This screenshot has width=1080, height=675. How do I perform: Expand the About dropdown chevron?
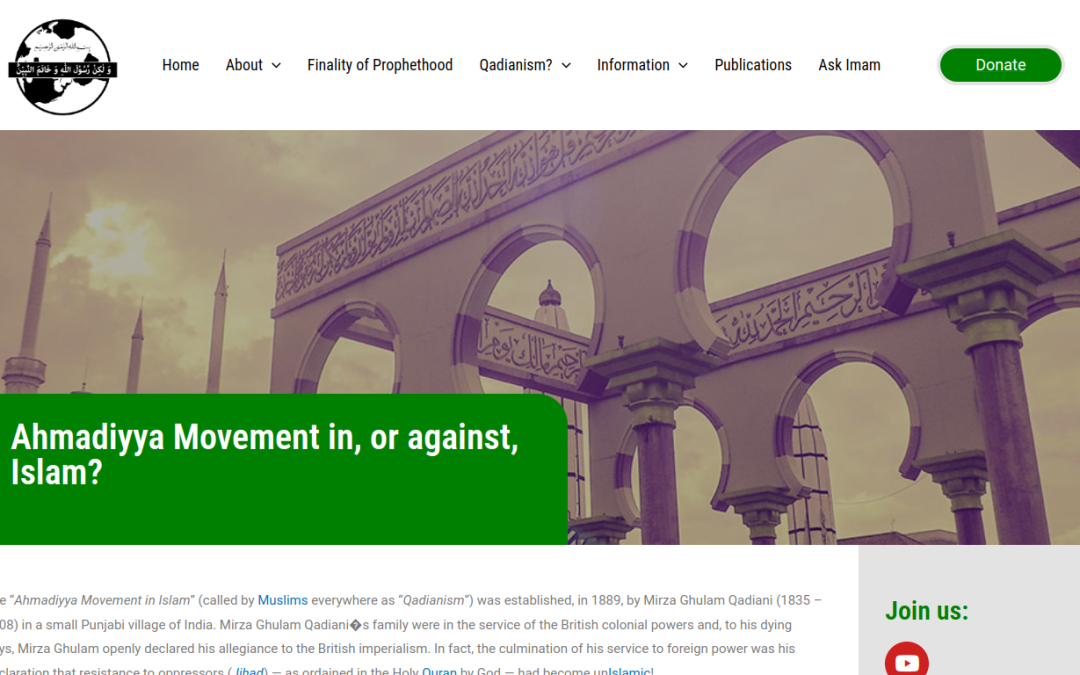point(276,65)
